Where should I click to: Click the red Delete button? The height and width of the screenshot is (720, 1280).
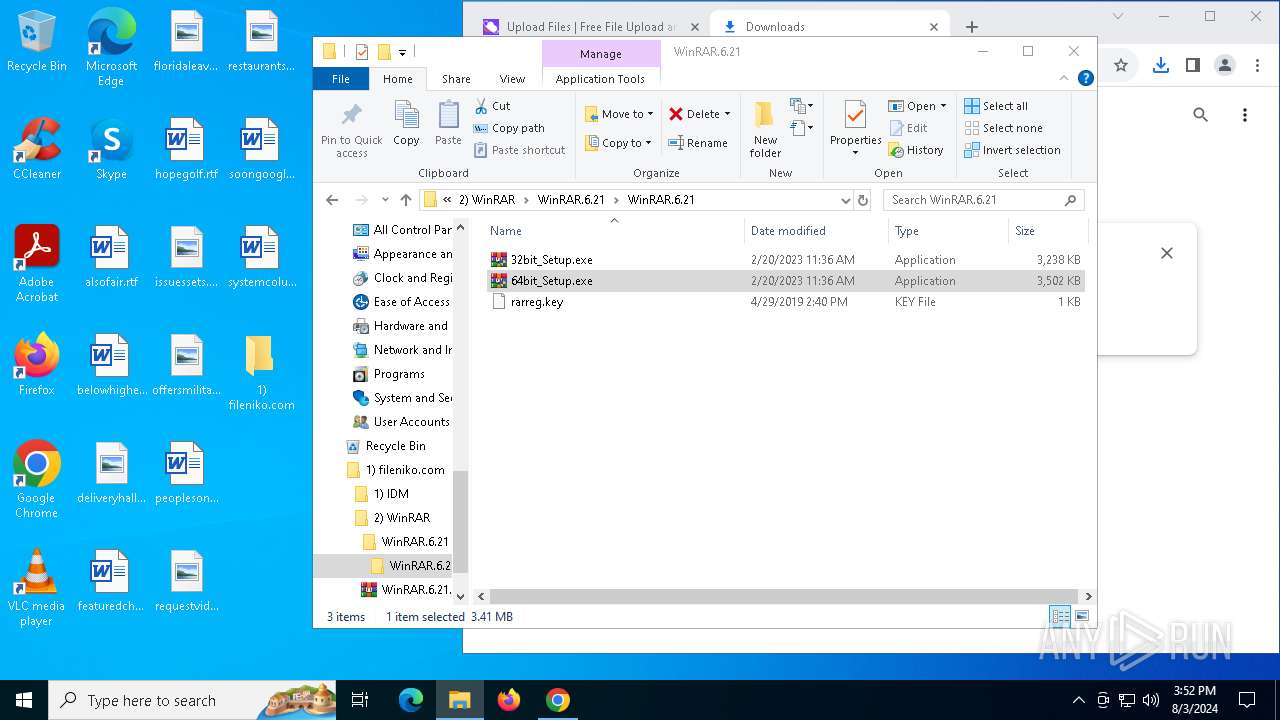tap(694, 114)
